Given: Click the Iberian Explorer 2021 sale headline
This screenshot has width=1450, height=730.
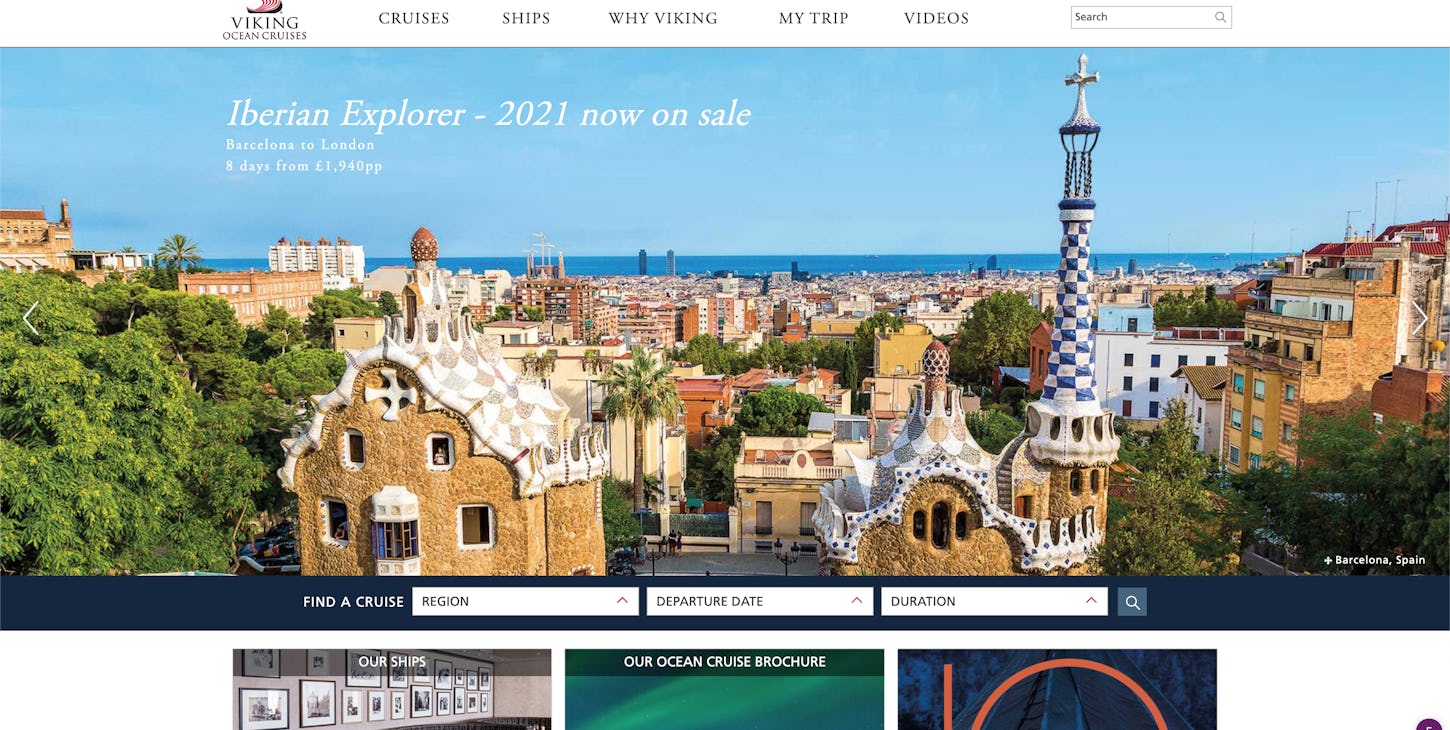Looking at the screenshot, I should (488, 114).
